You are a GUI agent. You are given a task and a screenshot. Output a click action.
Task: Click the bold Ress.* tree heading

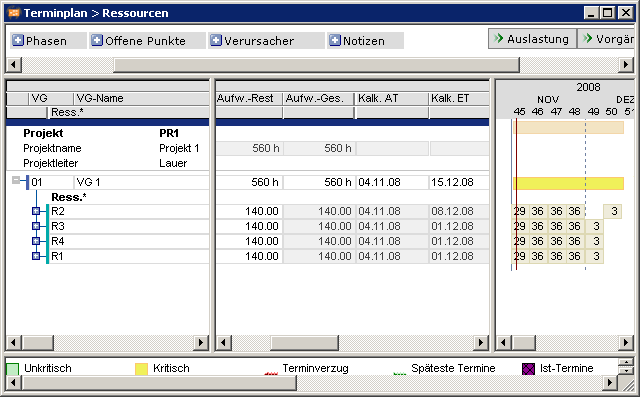tap(69, 197)
